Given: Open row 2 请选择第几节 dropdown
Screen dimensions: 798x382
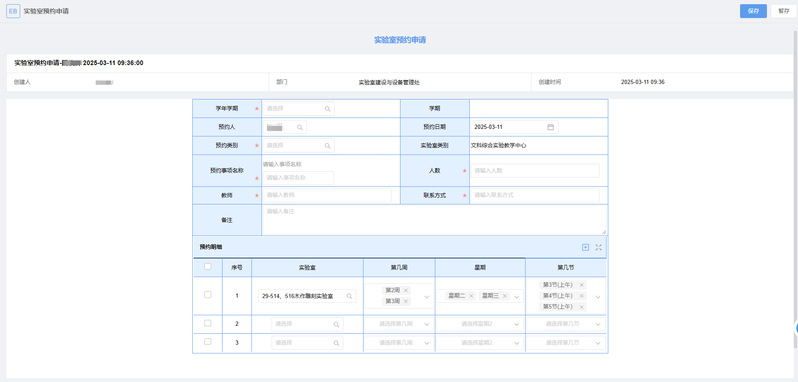Looking at the screenshot, I should [x=566, y=324].
